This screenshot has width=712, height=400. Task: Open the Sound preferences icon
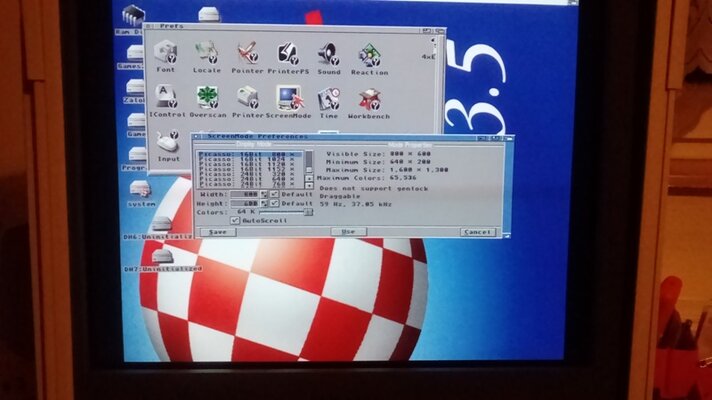pyautogui.click(x=329, y=52)
